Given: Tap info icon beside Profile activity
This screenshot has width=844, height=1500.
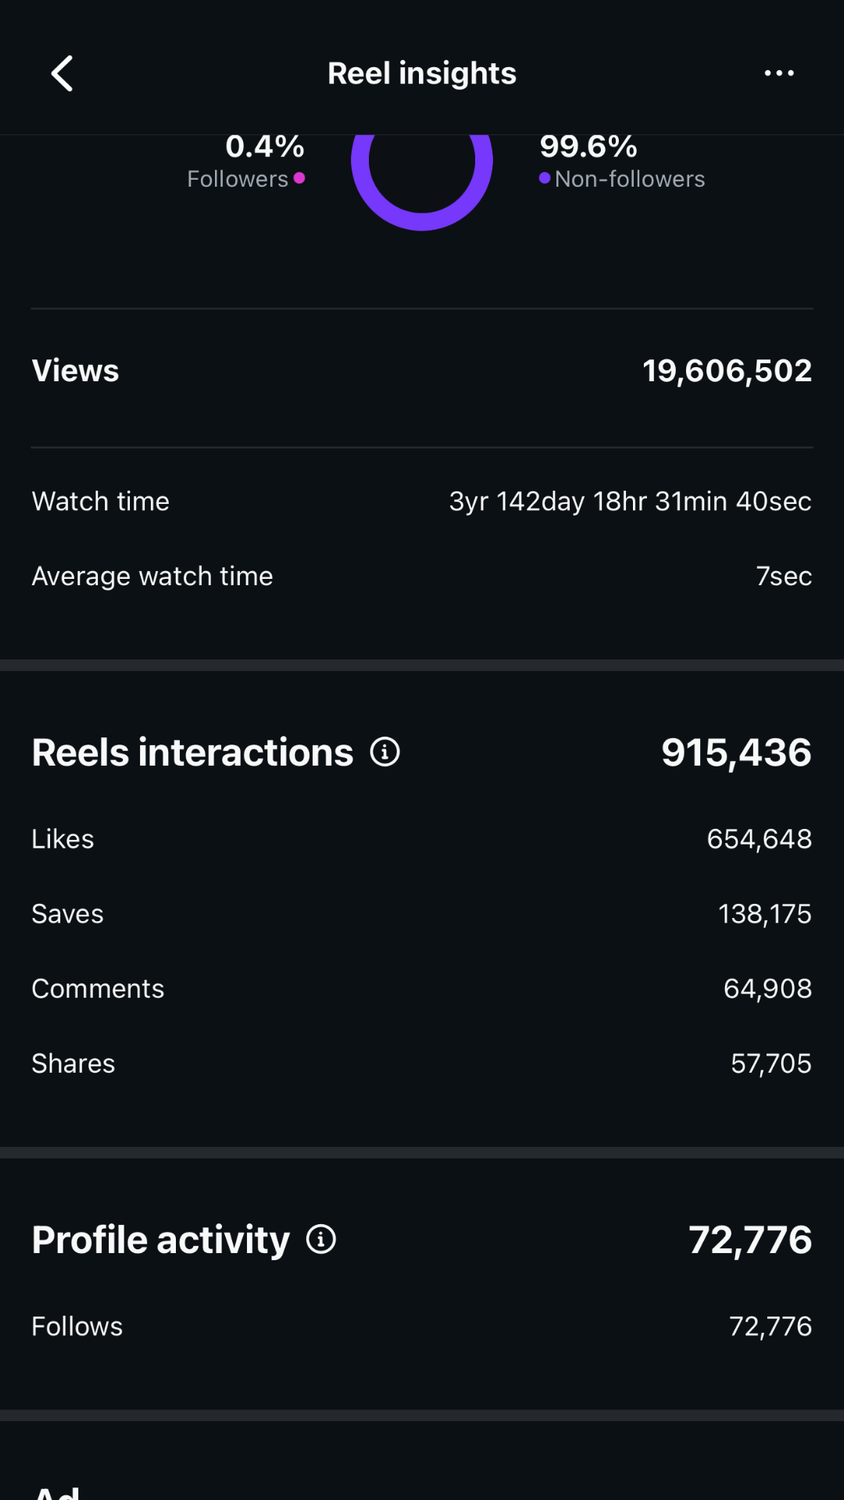Looking at the screenshot, I should [x=321, y=1240].
